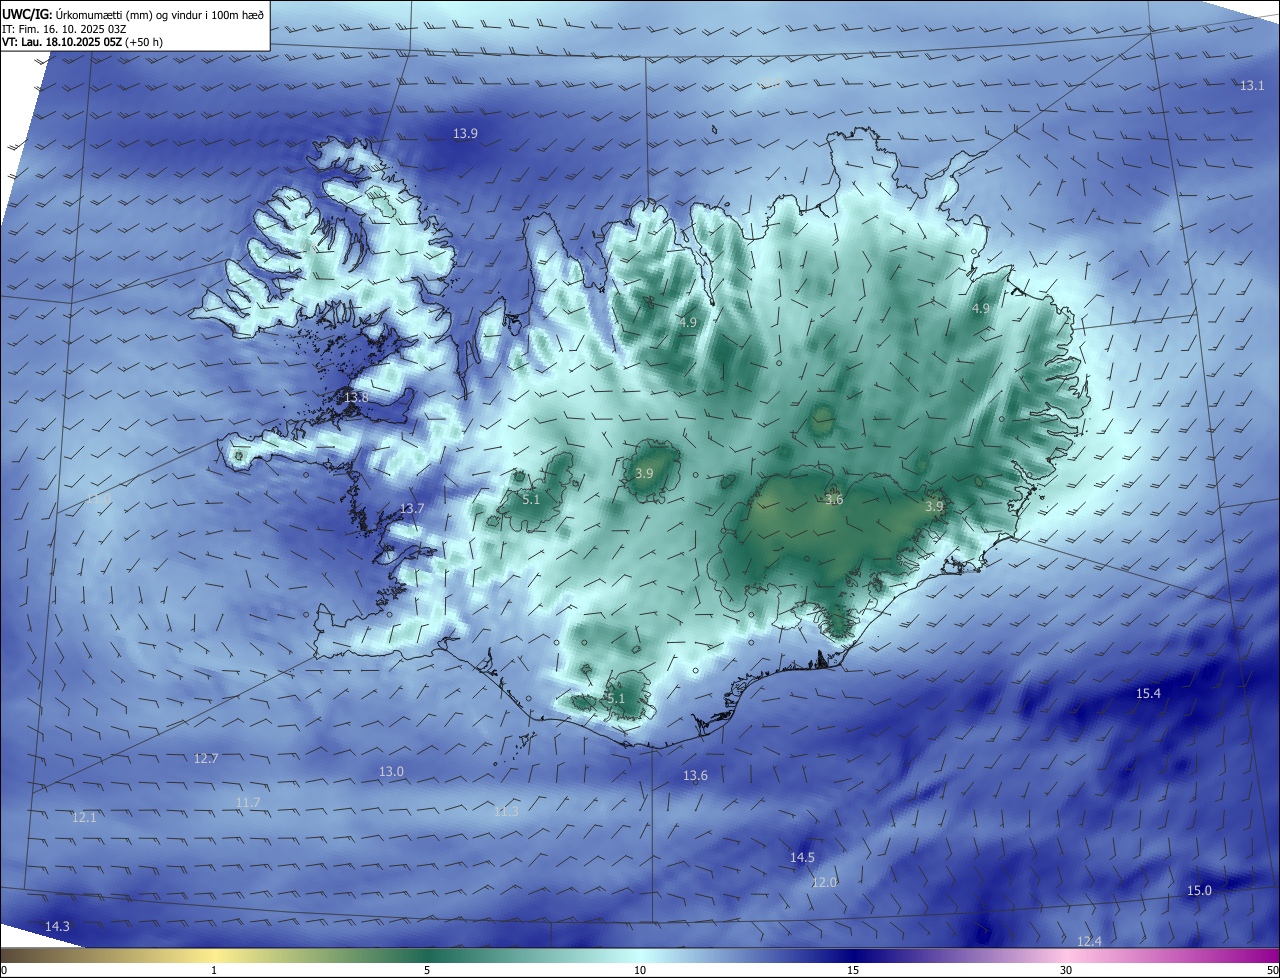Click the 13.8 value in Breiðafjörður bay
Viewport: 1280px width, 978px height.
356,398
